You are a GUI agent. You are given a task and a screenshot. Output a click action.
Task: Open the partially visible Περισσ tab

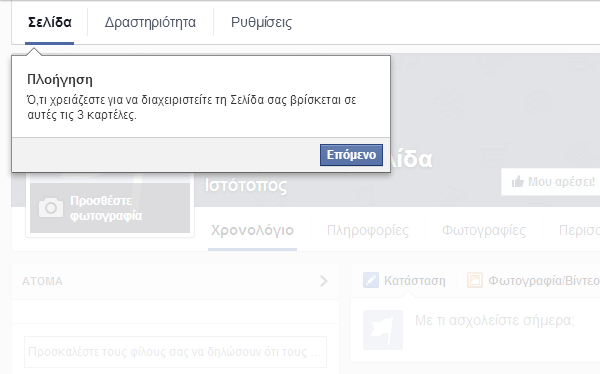point(579,230)
